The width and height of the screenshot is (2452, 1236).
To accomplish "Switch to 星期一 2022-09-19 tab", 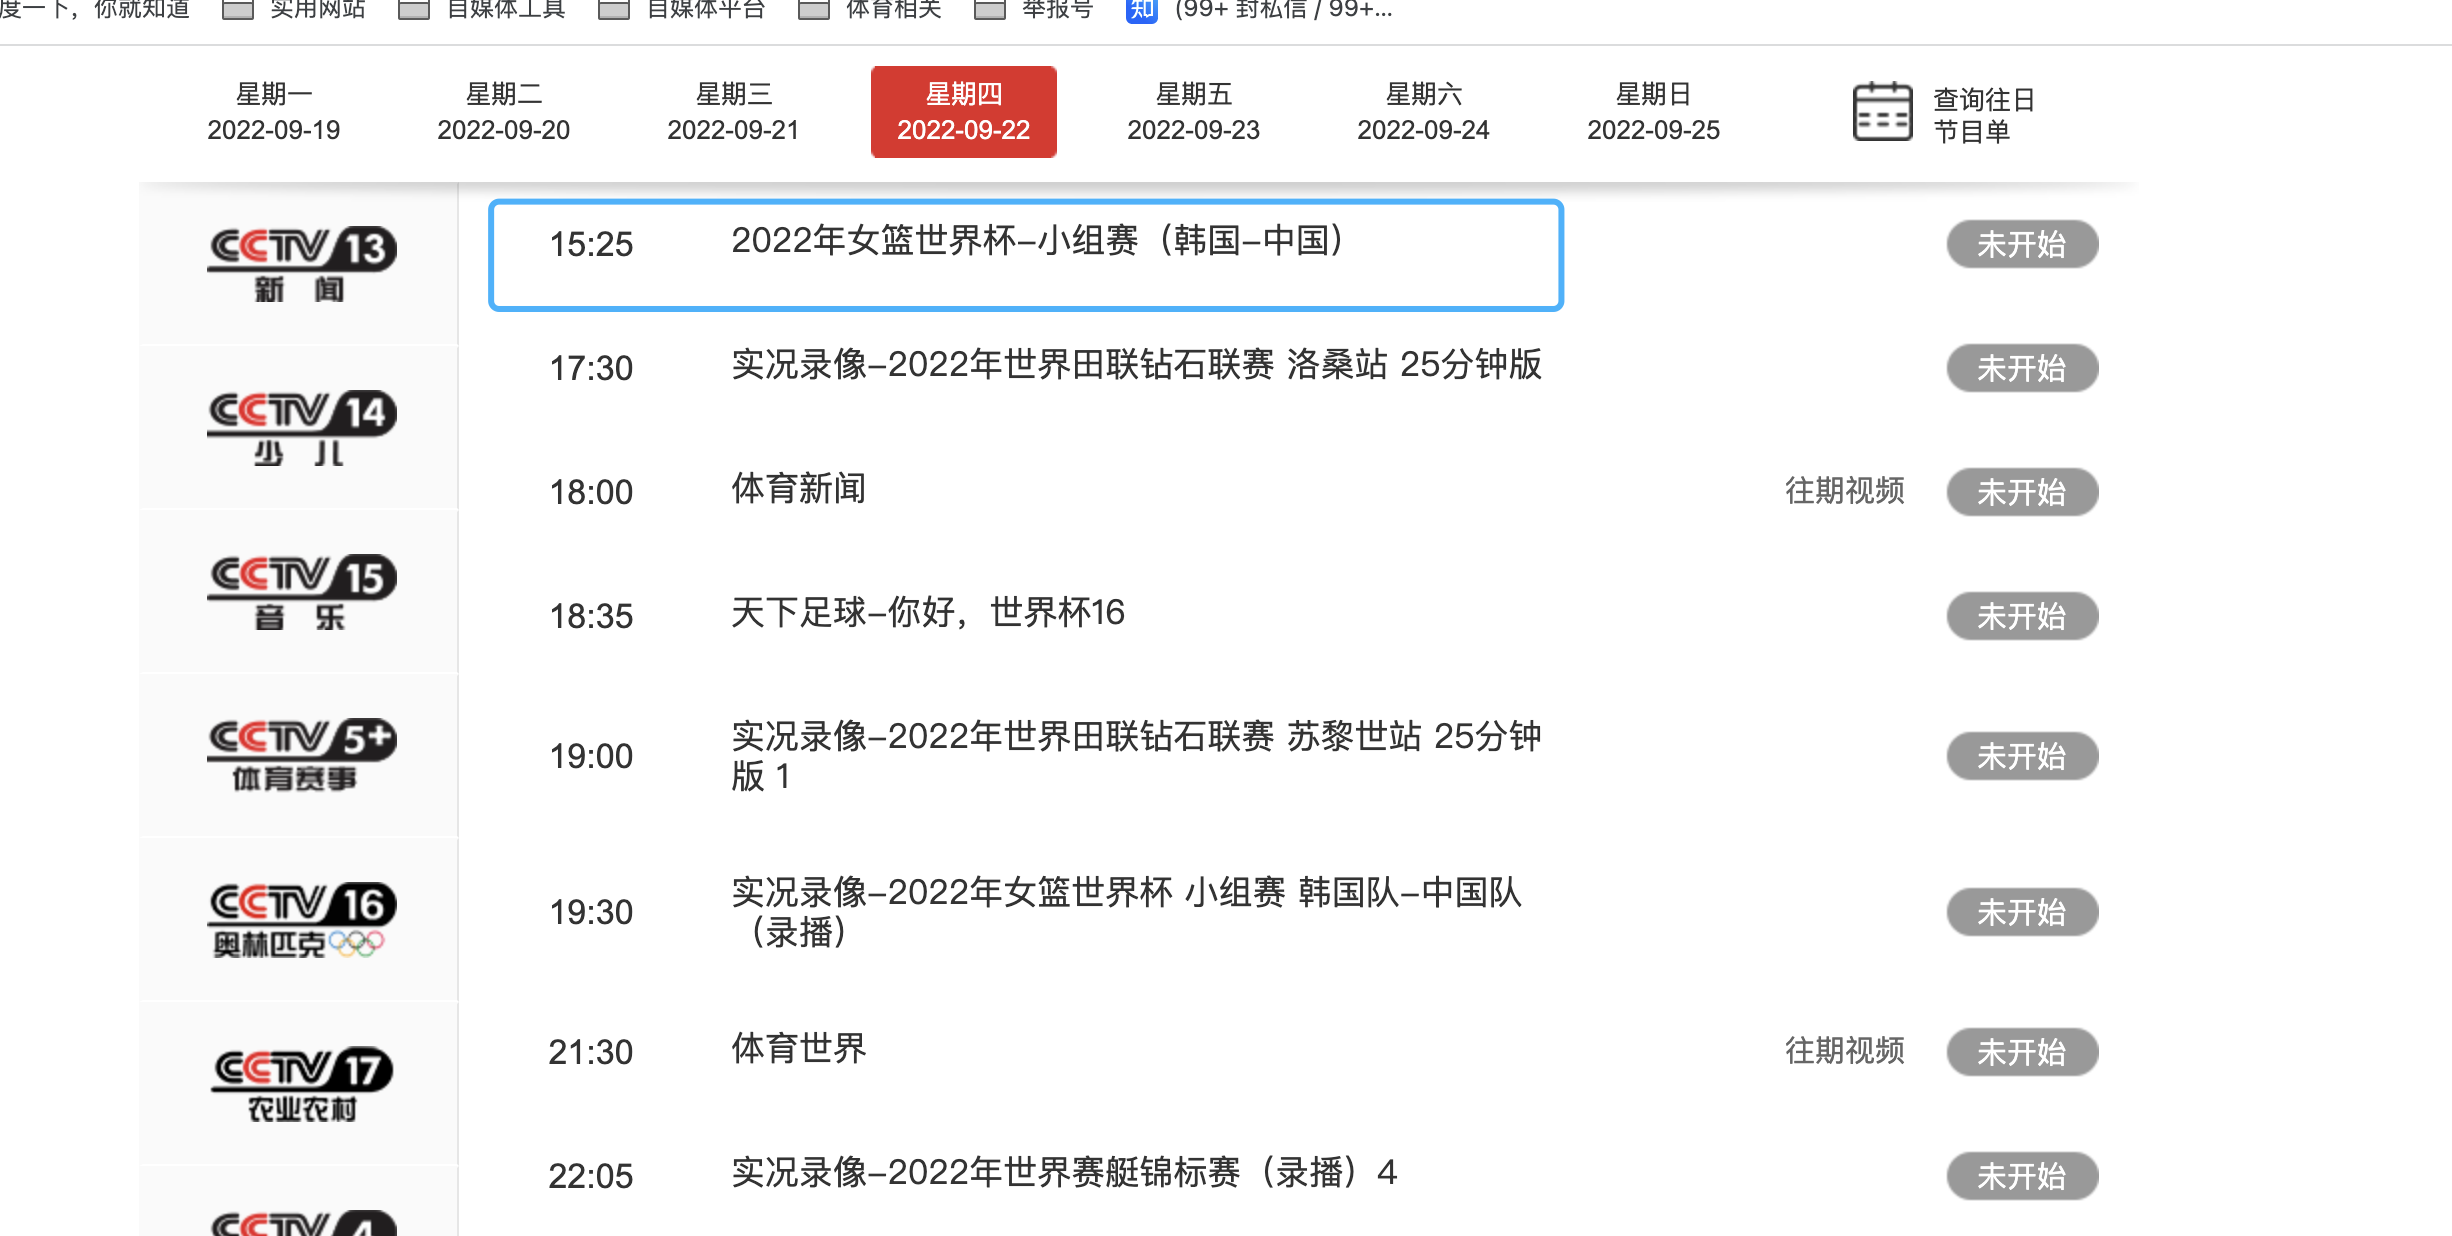I will (274, 112).
